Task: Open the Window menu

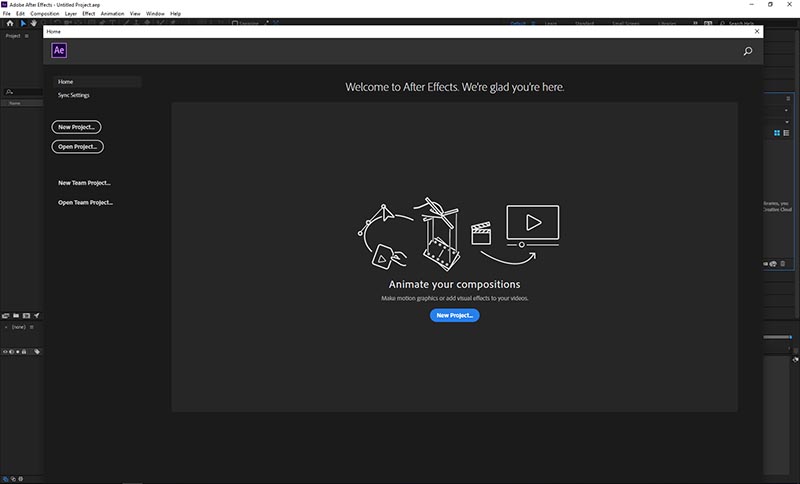Action: pyautogui.click(x=155, y=14)
